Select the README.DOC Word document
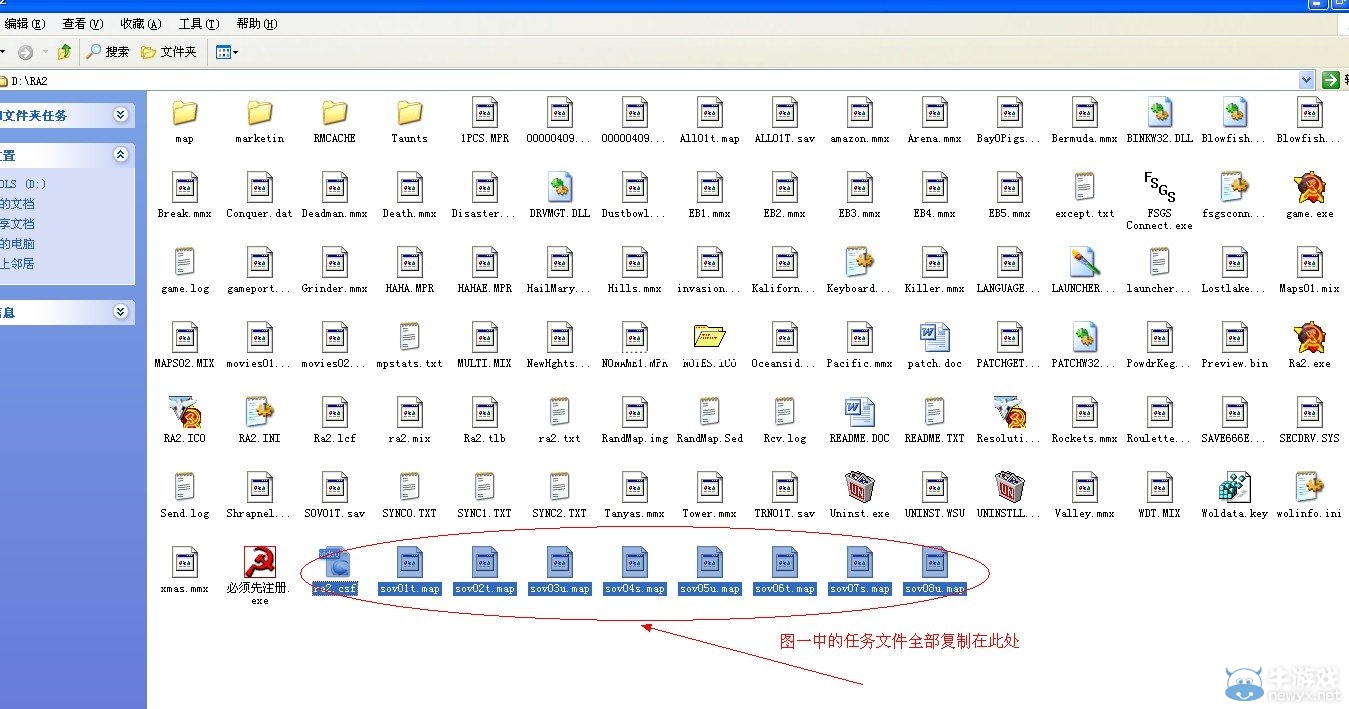This screenshot has width=1349, height=709. [860, 412]
